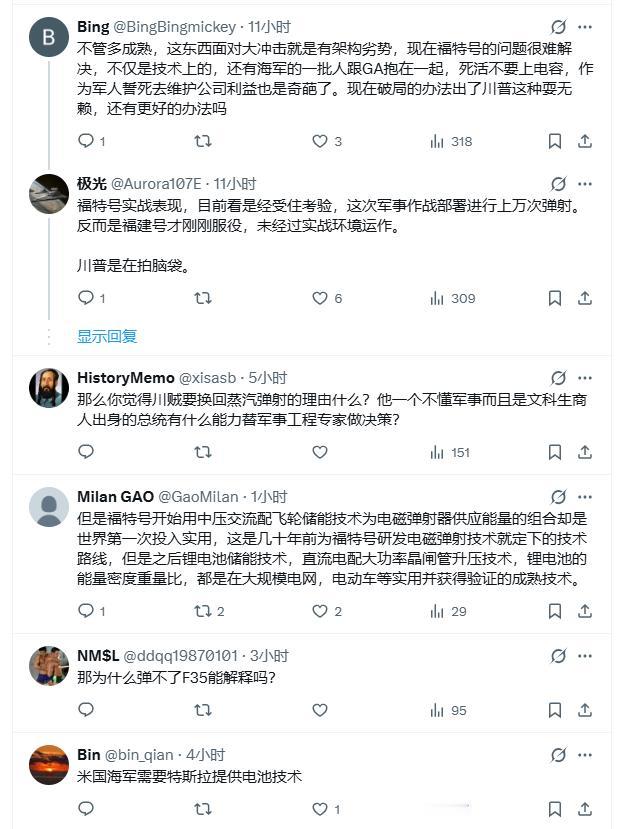
Task: Toggle like on 极光's reply with 6 likes
Action: (x=327, y=298)
